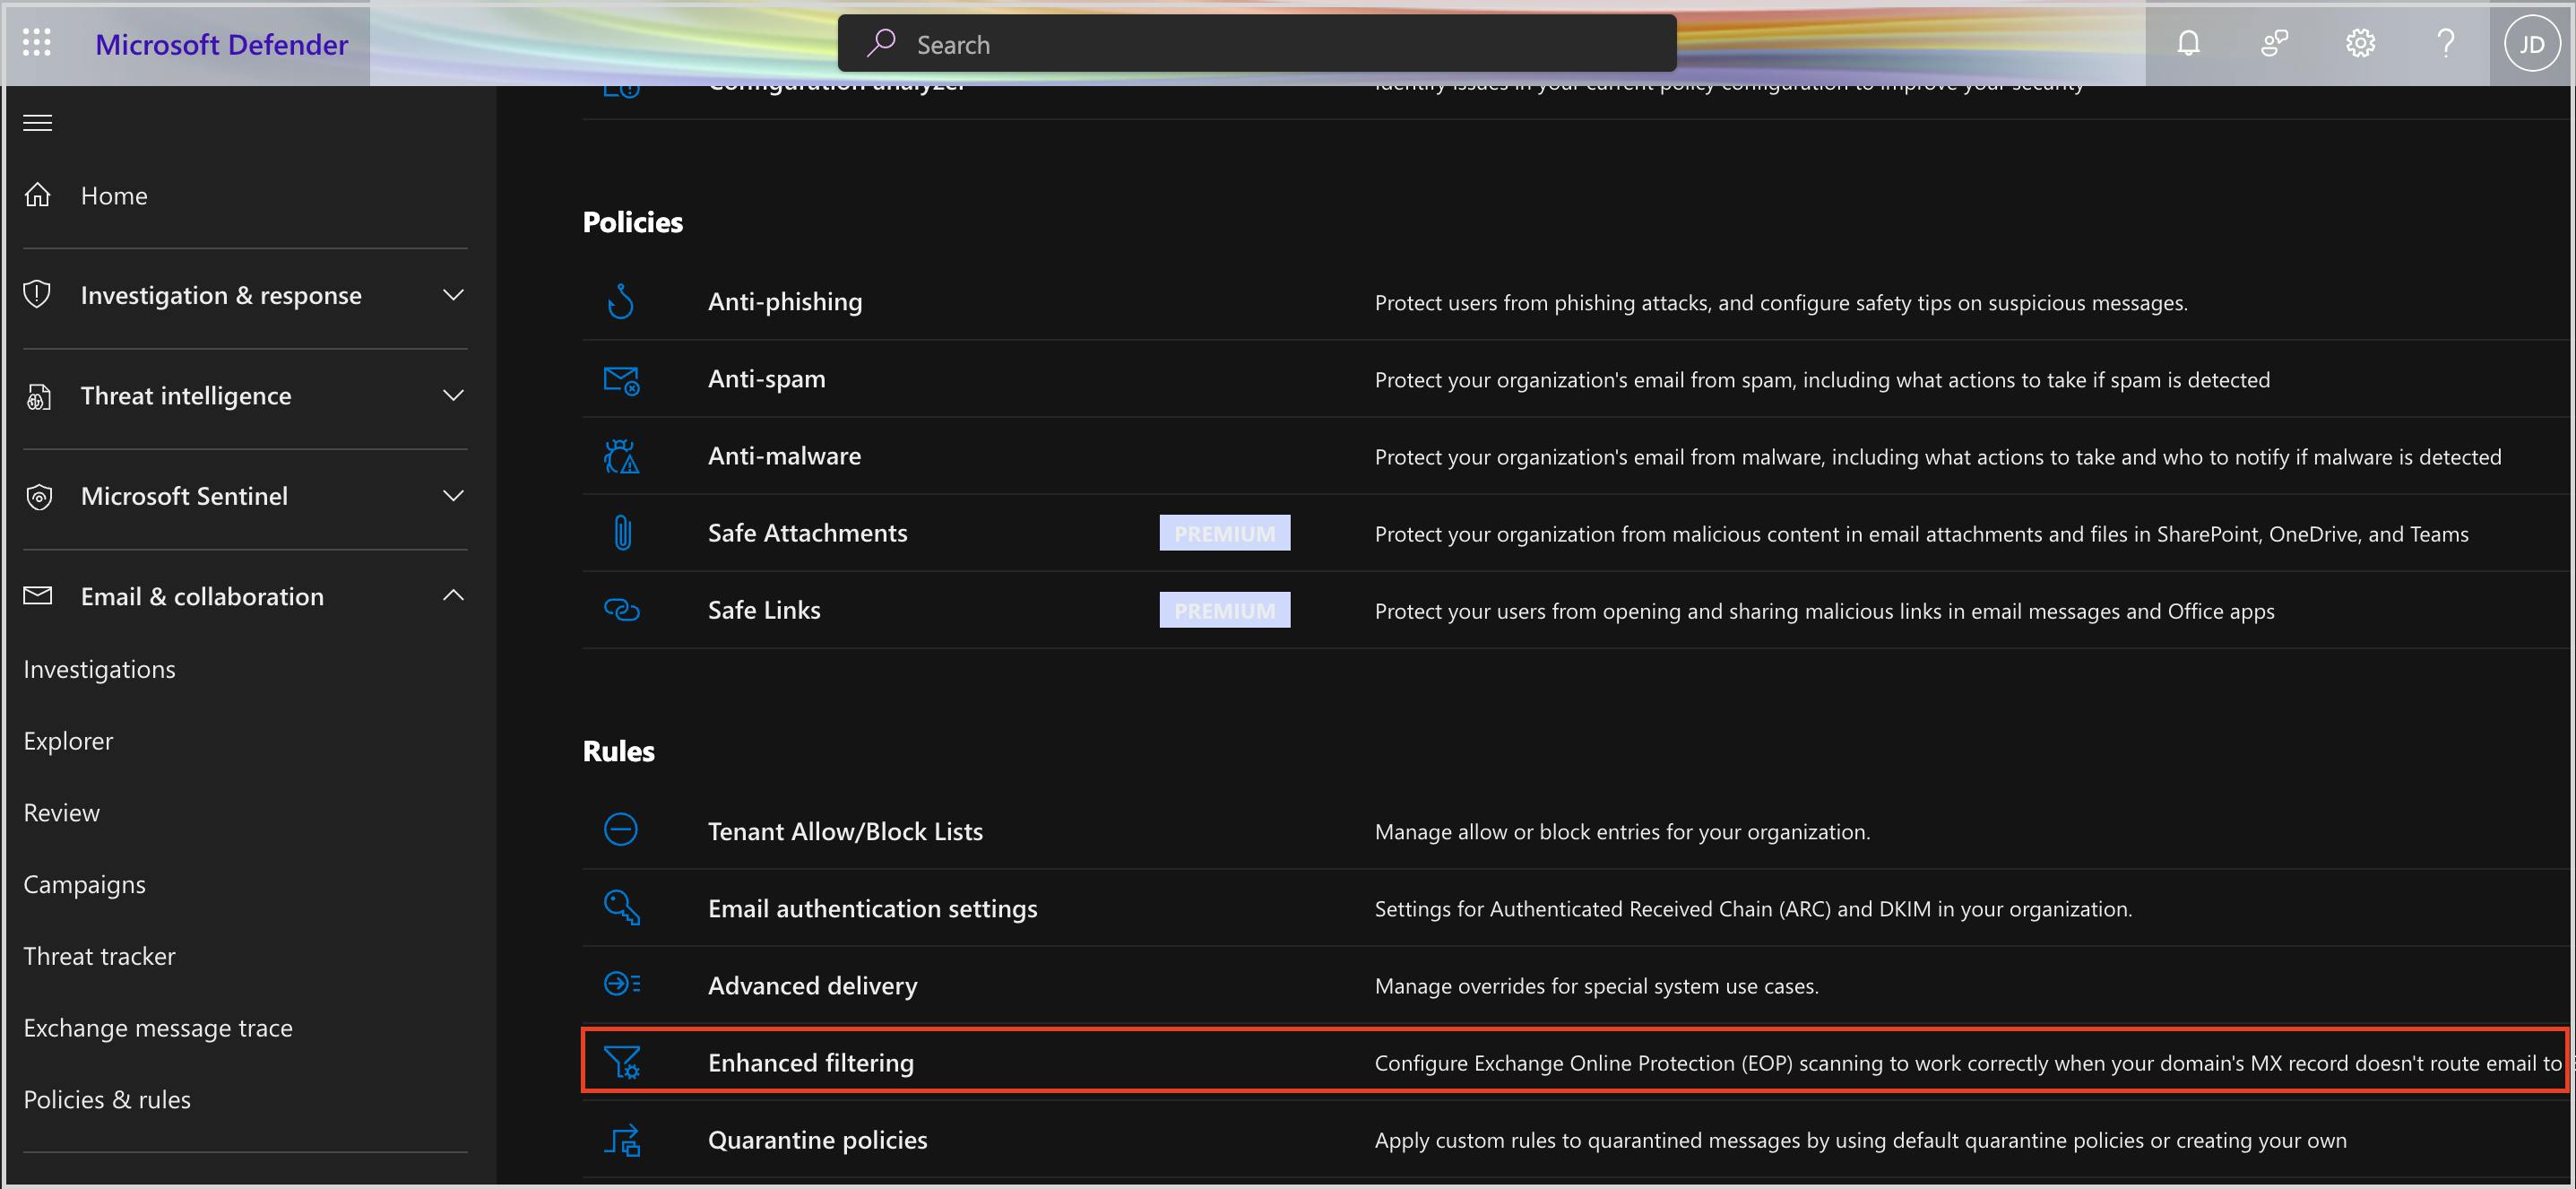Open the Safe Attachments policy link

tap(808, 533)
